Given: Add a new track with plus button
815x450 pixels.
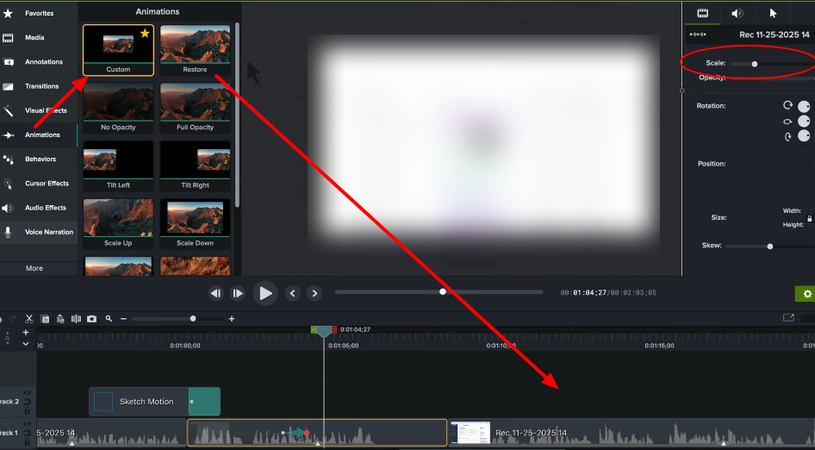Looking at the screenshot, I should pos(25,332).
